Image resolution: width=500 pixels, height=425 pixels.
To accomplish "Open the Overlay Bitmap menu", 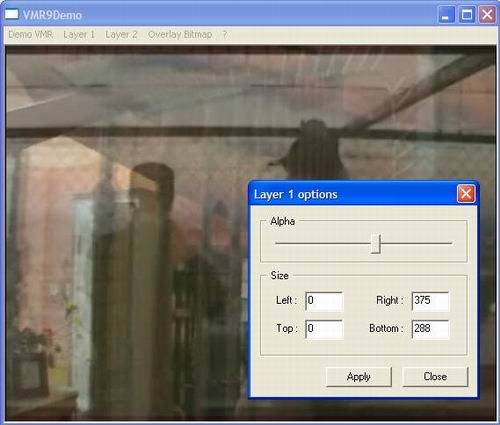I will pos(180,34).
